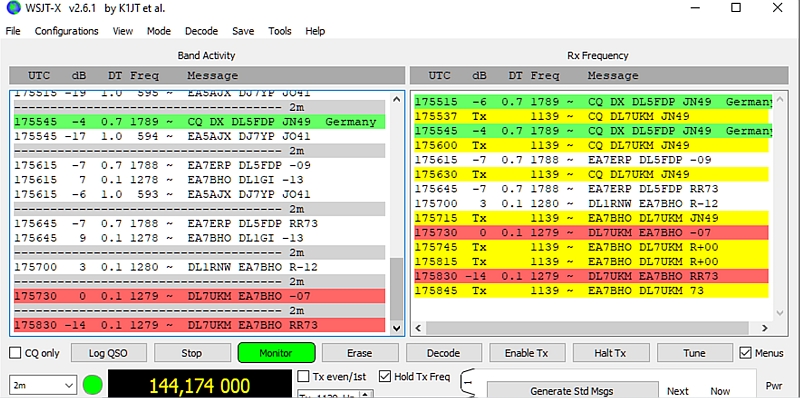Click the 144,174 000 frequency display
This screenshot has height=398, width=800.
tap(199, 385)
